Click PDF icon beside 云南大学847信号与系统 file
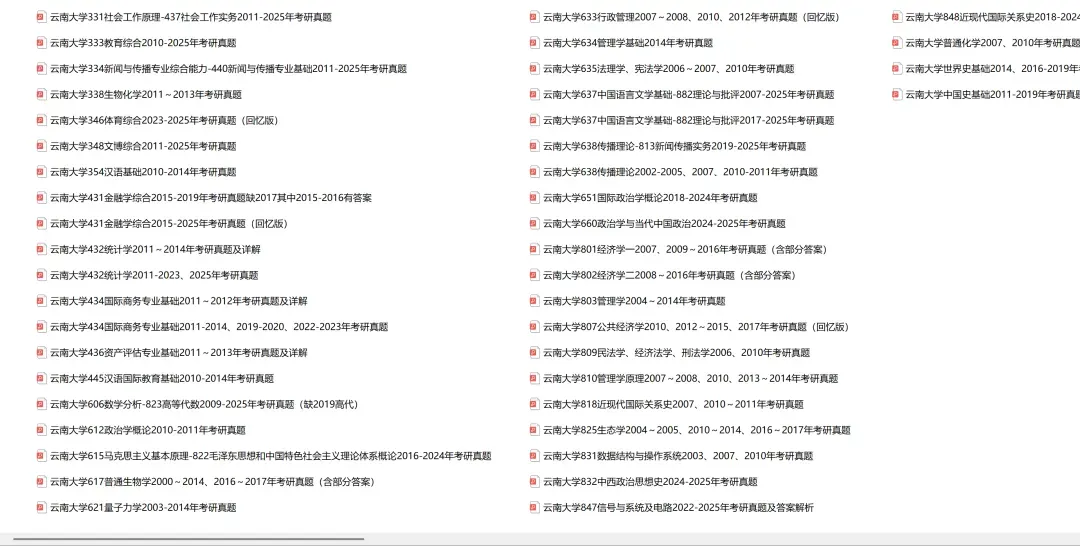This screenshot has width=1080, height=546. [534, 507]
